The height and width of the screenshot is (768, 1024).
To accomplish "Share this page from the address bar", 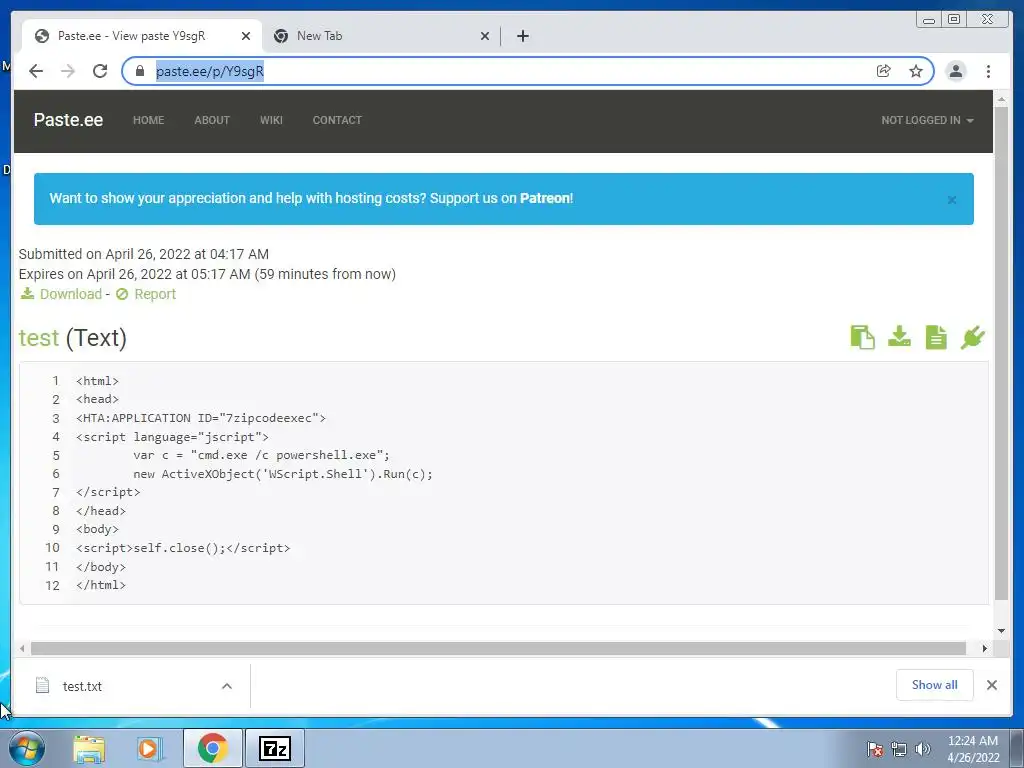I will pos(884,71).
